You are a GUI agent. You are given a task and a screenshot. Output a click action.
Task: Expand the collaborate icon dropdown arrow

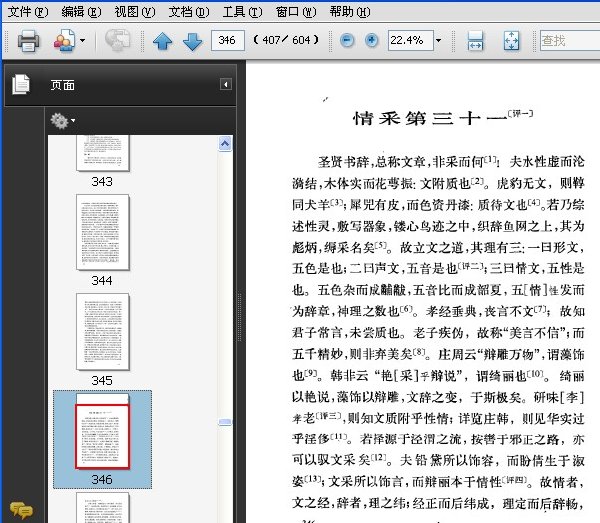(x=82, y=40)
